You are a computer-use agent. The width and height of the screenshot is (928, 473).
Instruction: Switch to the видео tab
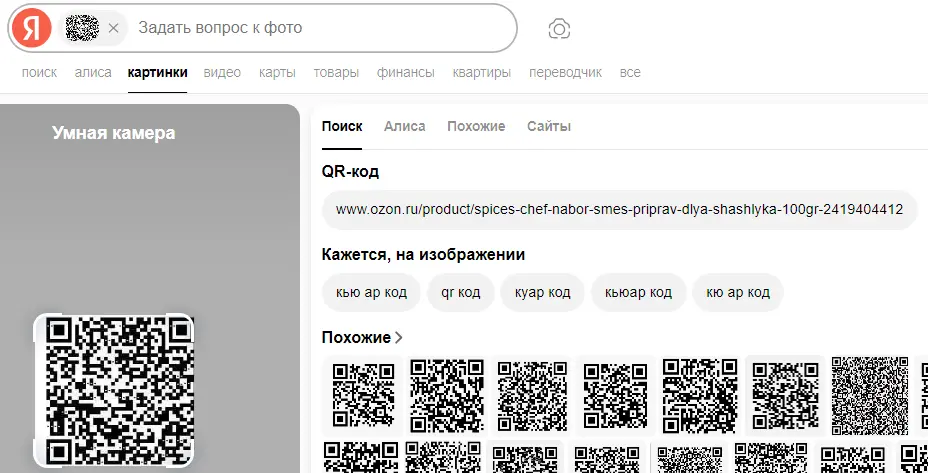tap(222, 72)
